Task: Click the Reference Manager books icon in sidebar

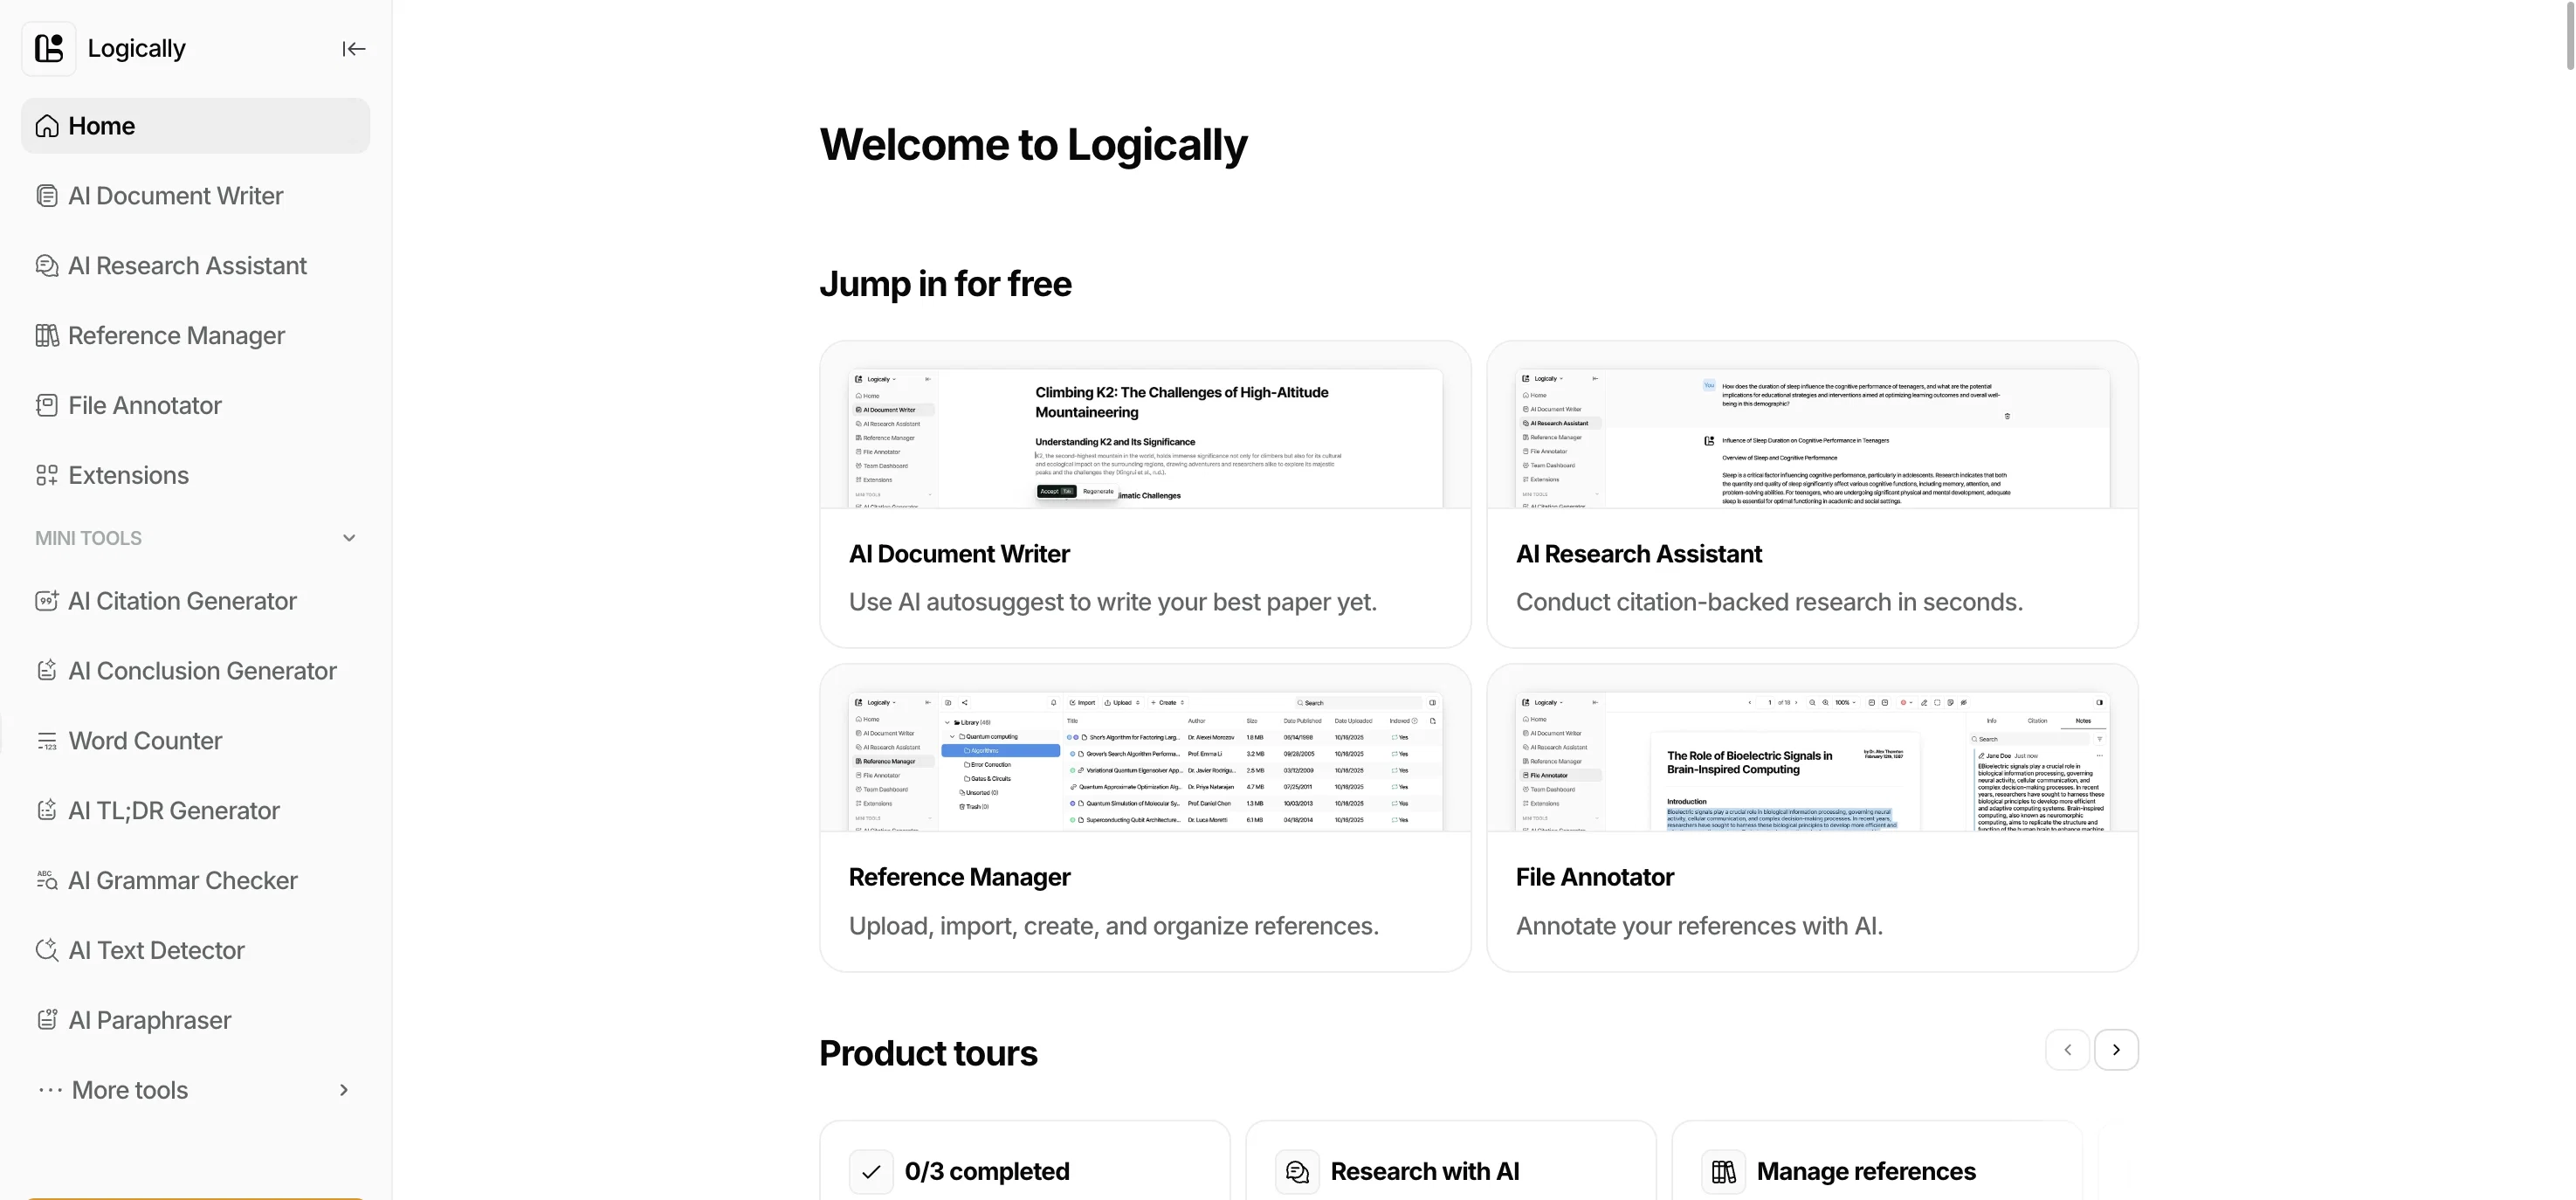Action: (47, 336)
